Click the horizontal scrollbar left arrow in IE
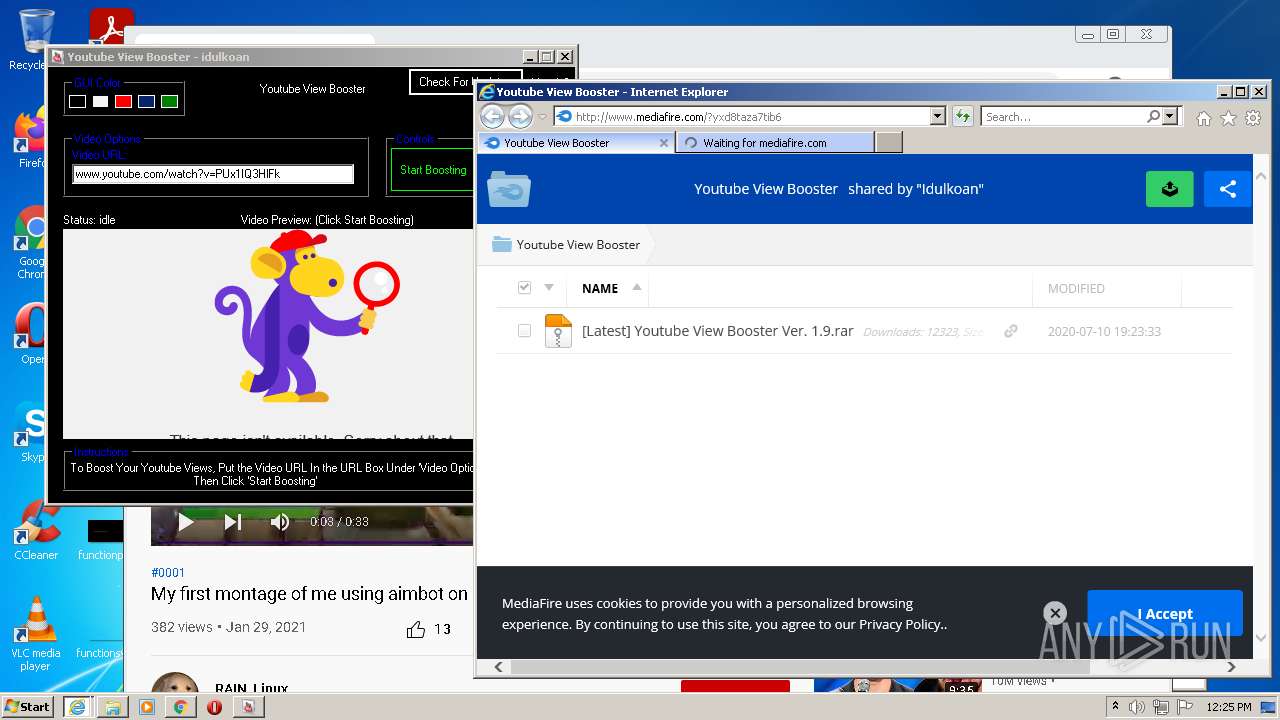Screen dimensions: 1280x720 pyautogui.click(x=498, y=666)
